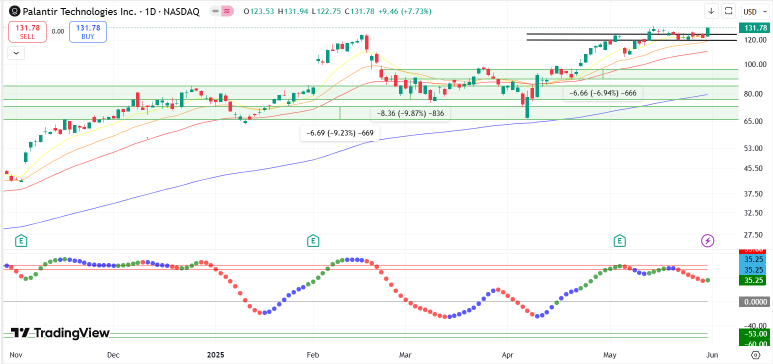
Task: Click the earnings E marker near November
Action: (x=21, y=241)
